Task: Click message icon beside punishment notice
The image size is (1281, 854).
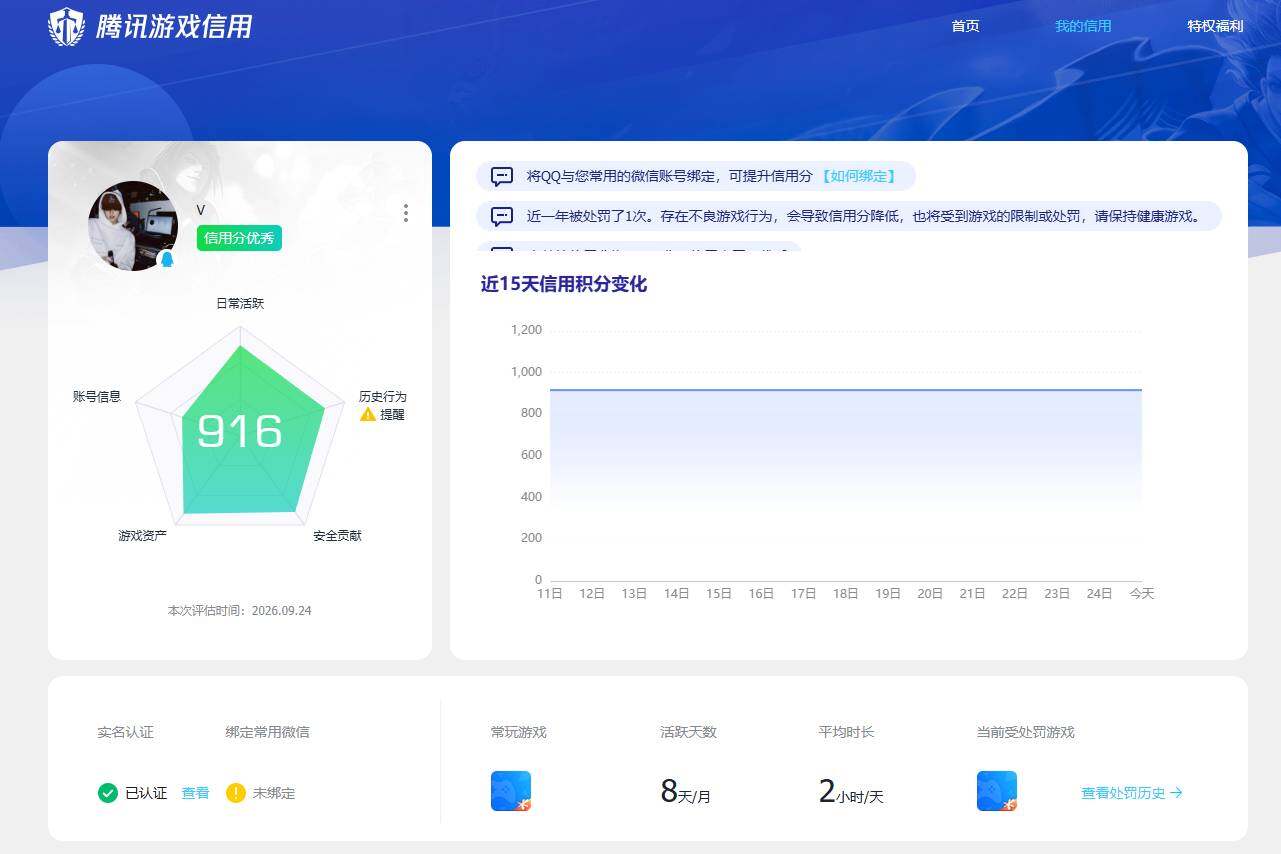Action: click(x=502, y=216)
